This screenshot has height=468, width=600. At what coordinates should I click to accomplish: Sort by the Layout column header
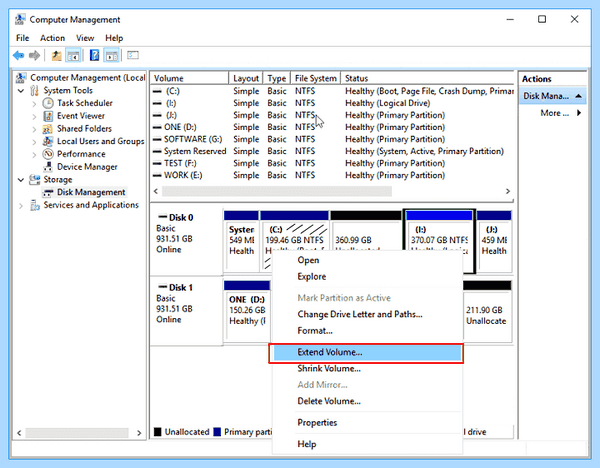click(246, 78)
